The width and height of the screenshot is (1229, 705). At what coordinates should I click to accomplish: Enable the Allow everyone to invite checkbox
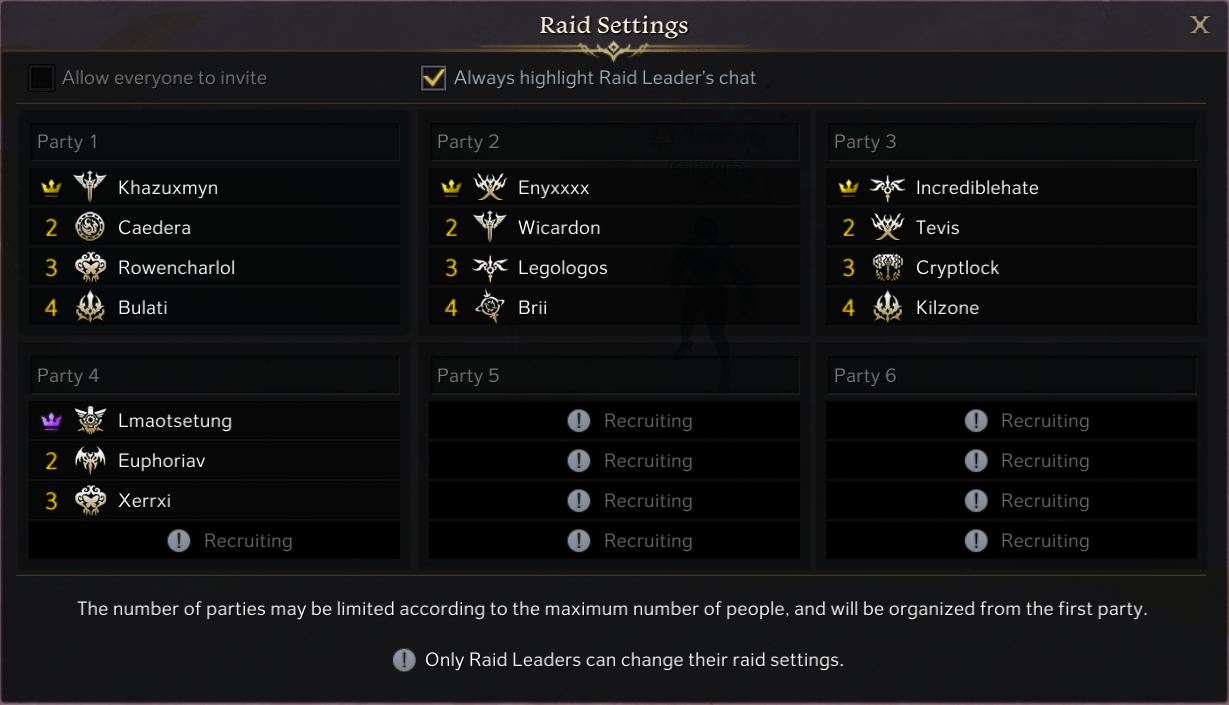(42, 78)
